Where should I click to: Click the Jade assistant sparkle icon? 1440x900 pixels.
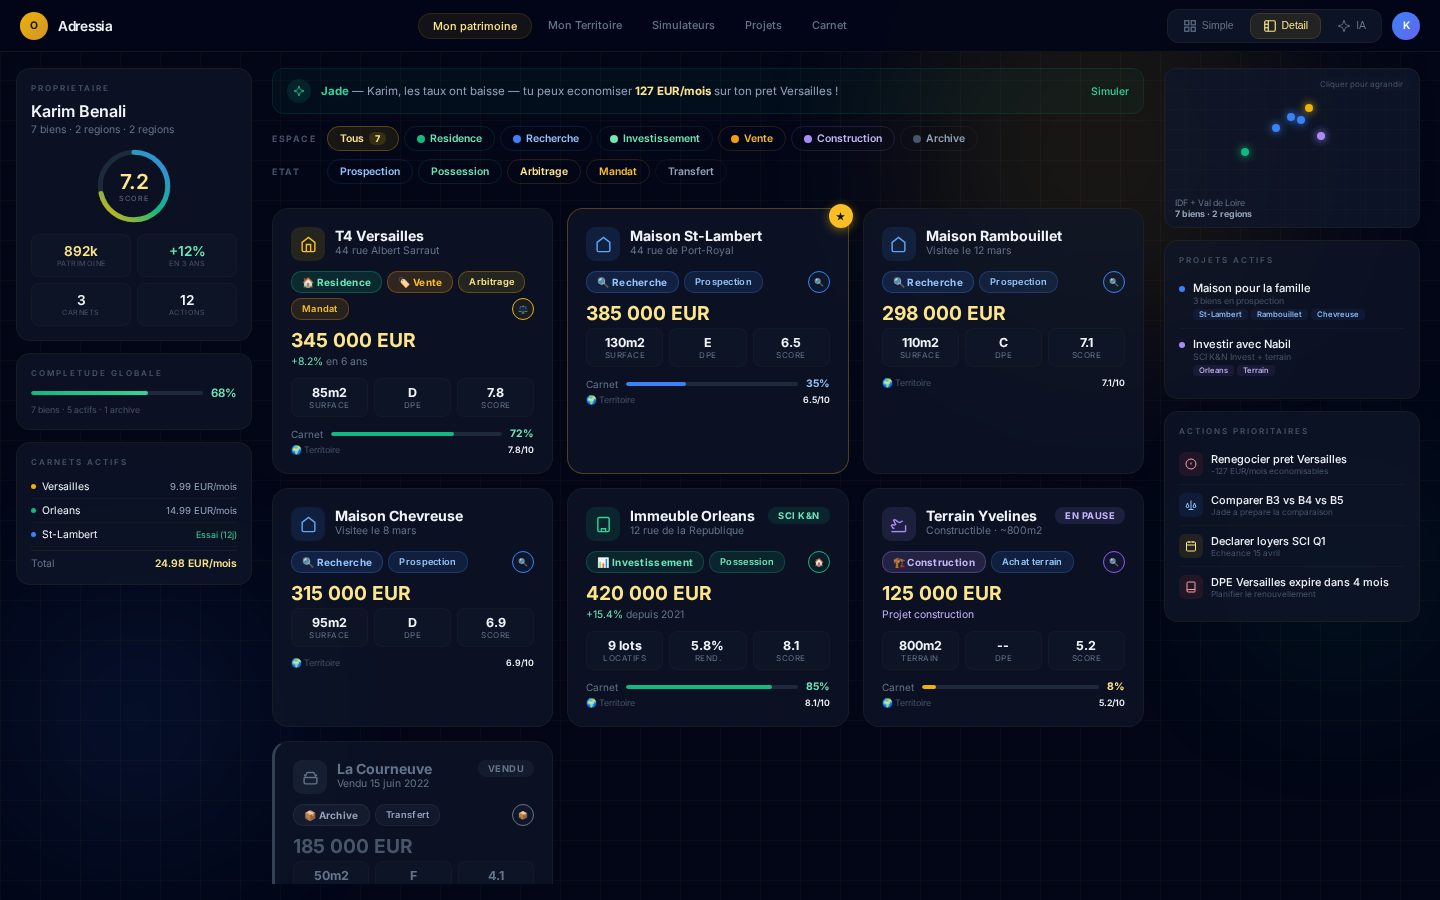click(299, 91)
